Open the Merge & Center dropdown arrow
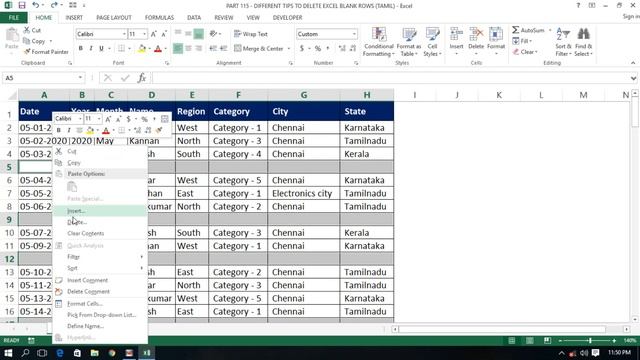Viewport: 640px width, 360px height. [289, 49]
